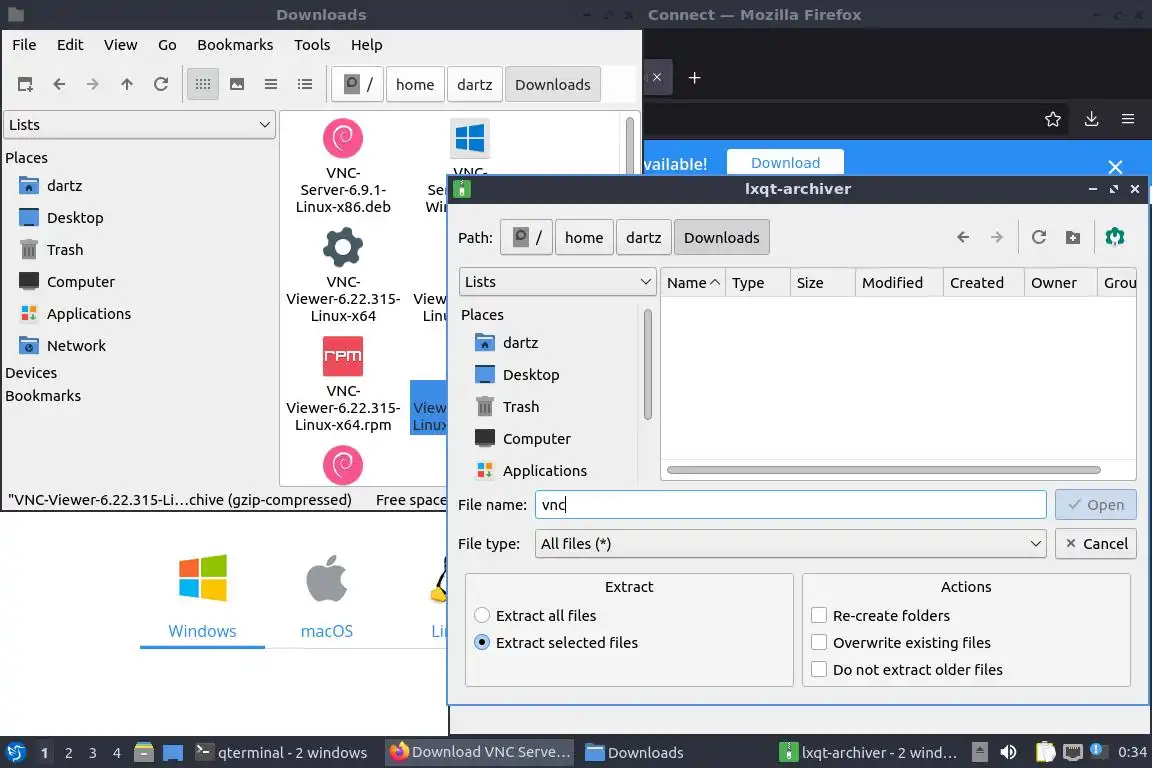Open the Tools menu

click(x=312, y=45)
